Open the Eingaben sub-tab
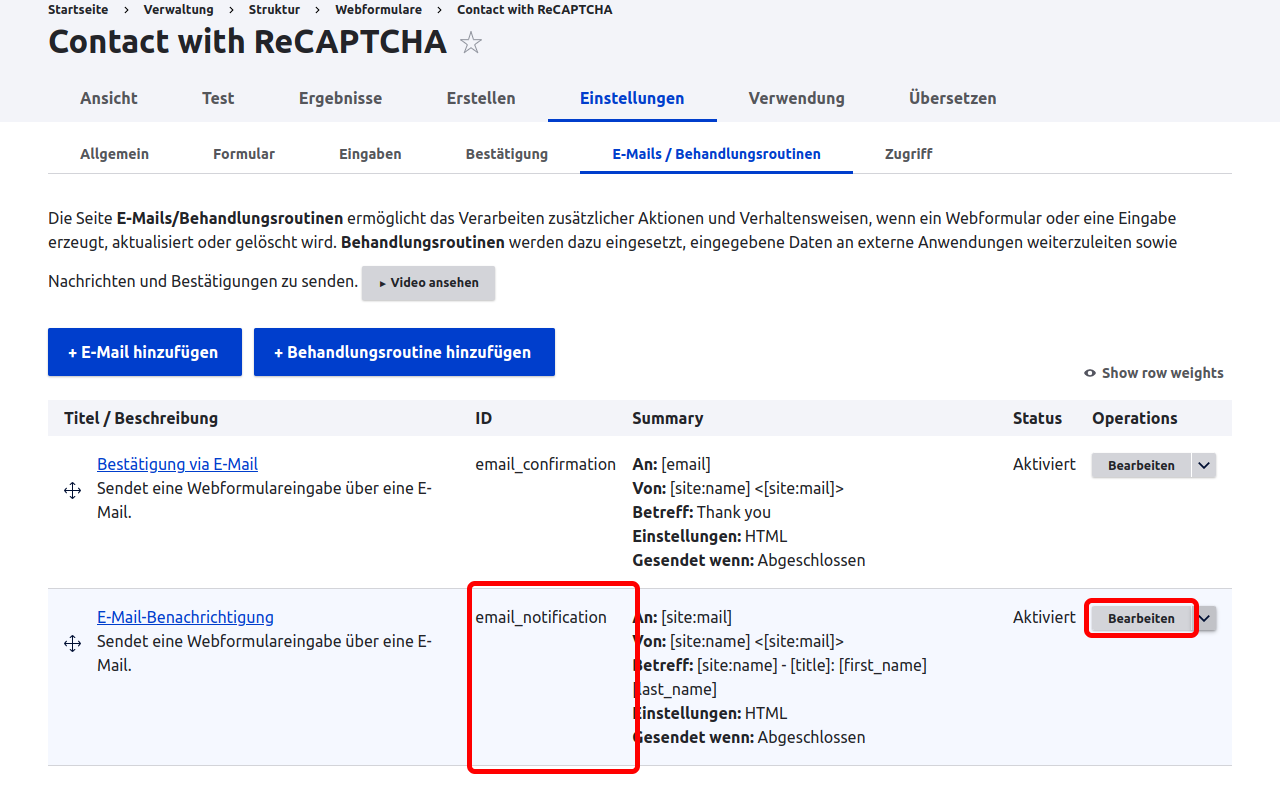Screen dimensions: 1280x786 tap(370, 154)
